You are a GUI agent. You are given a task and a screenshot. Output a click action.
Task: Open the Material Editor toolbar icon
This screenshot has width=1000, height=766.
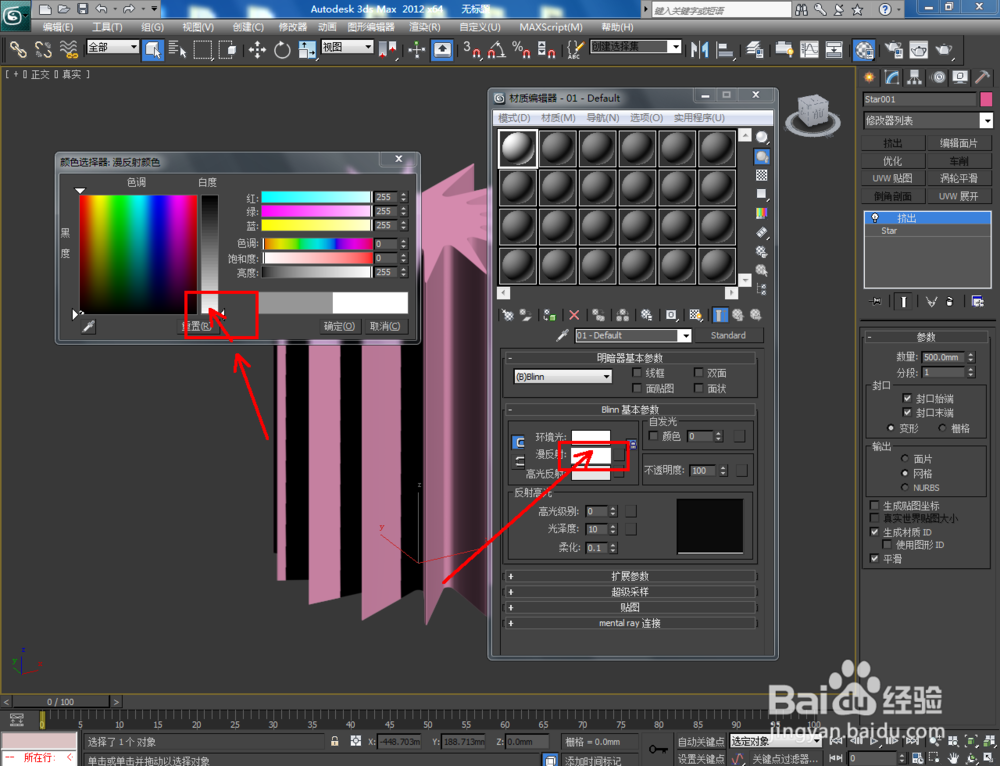click(x=864, y=50)
